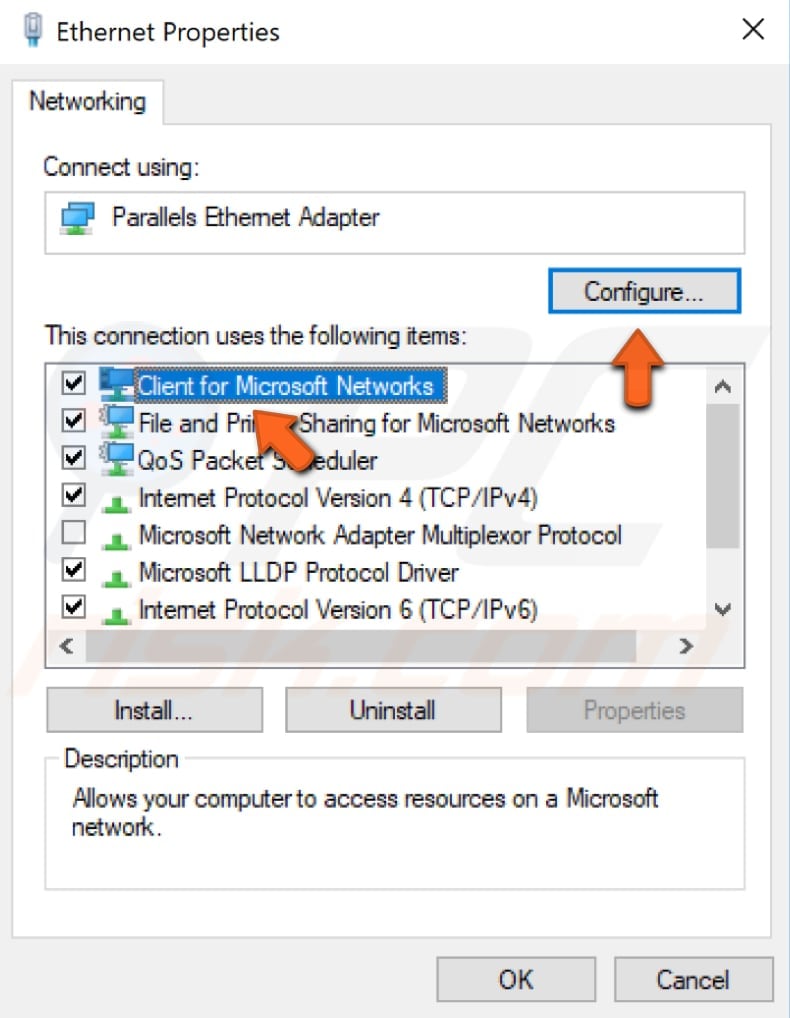Image resolution: width=790 pixels, height=1018 pixels.
Task: Click the Uninstall button
Action: tap(393, 710)
